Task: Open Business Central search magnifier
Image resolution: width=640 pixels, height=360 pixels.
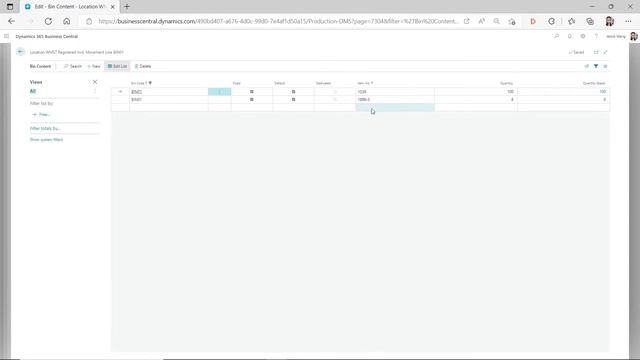Action: (x=556, y=36)
